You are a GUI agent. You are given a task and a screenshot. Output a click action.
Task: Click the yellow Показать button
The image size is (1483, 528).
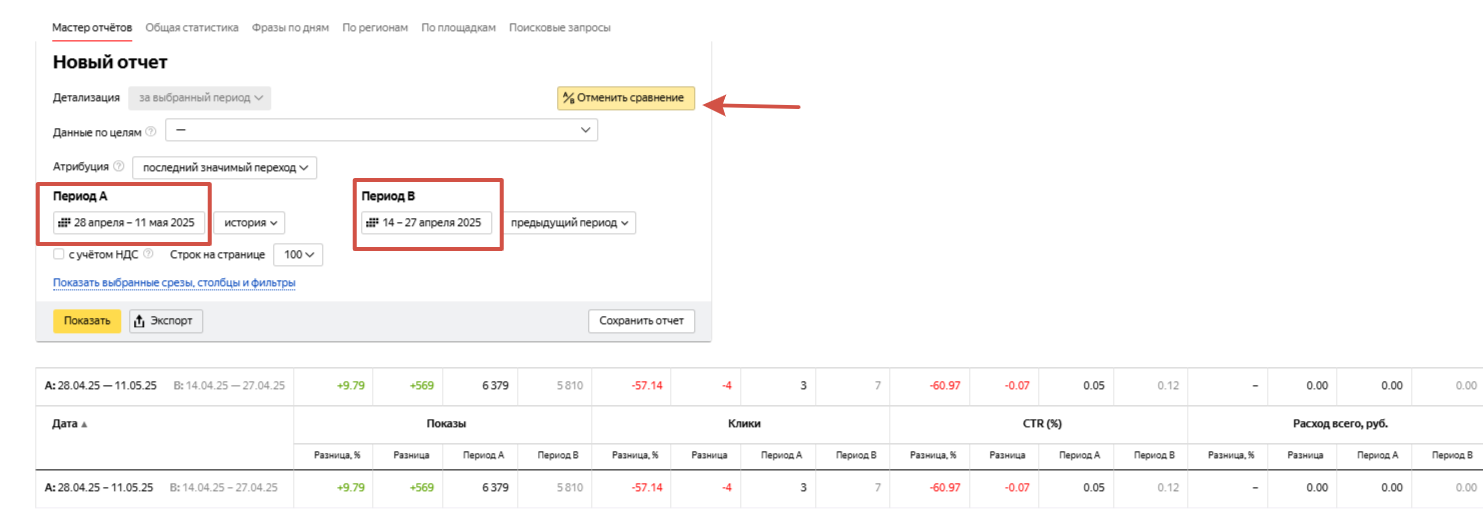click(x=87, y=321)
